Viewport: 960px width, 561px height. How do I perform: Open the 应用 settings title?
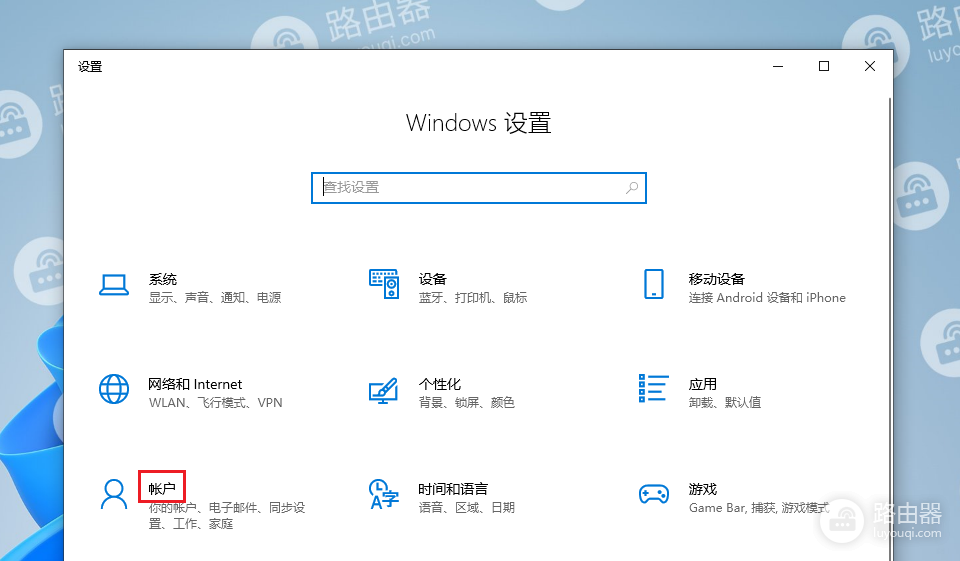click(703, 384)
